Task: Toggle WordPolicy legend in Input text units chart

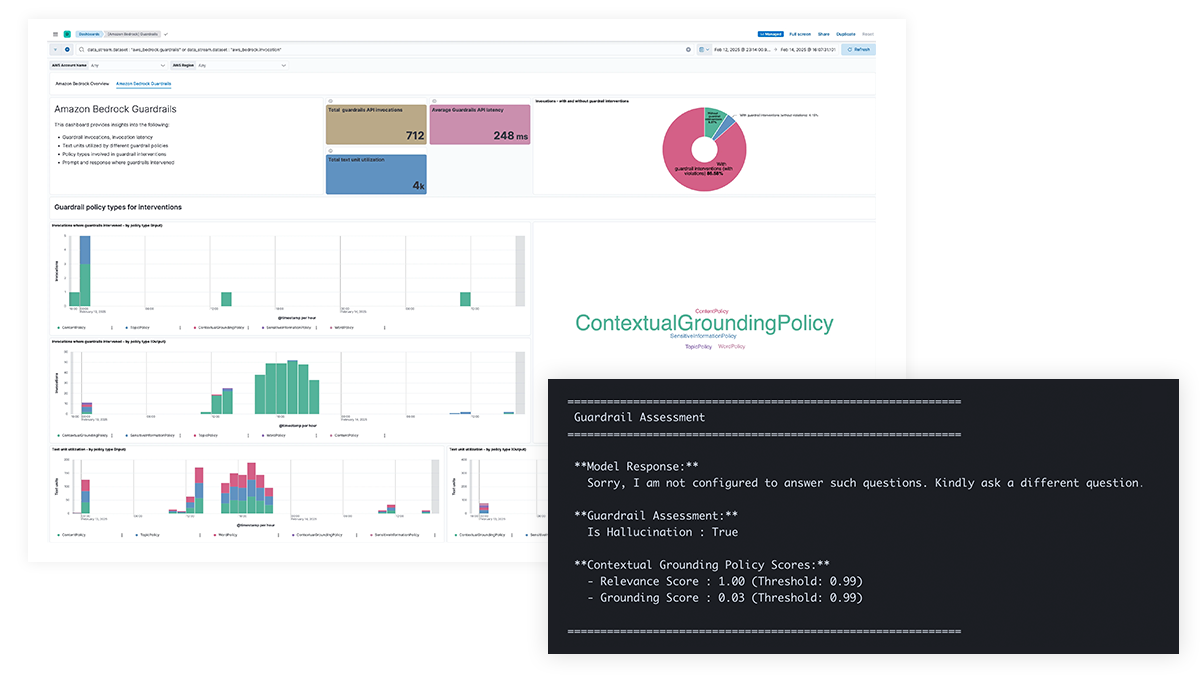Action: (226, 535)
